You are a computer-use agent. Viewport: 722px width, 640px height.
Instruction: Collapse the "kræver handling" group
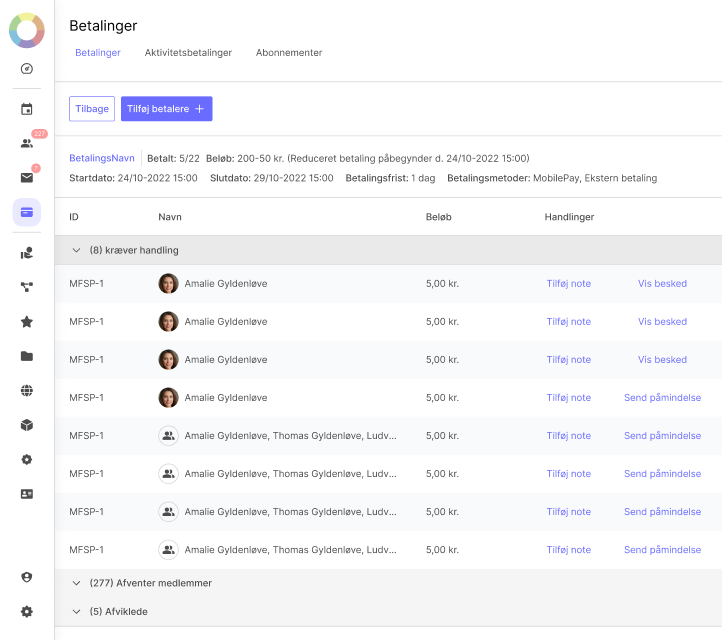coord(76,250)
